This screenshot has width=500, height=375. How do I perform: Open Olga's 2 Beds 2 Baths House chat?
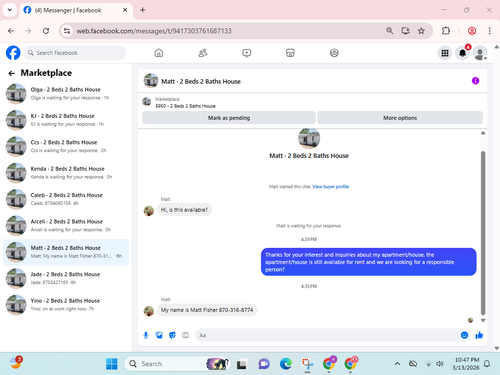click(x=66, y=94)
